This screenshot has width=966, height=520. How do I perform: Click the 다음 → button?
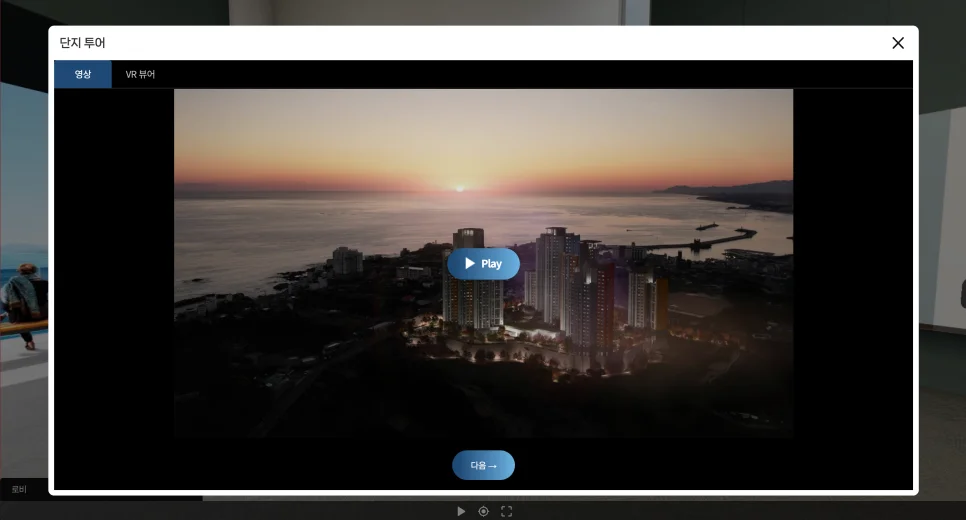click(x=483, y=465)
